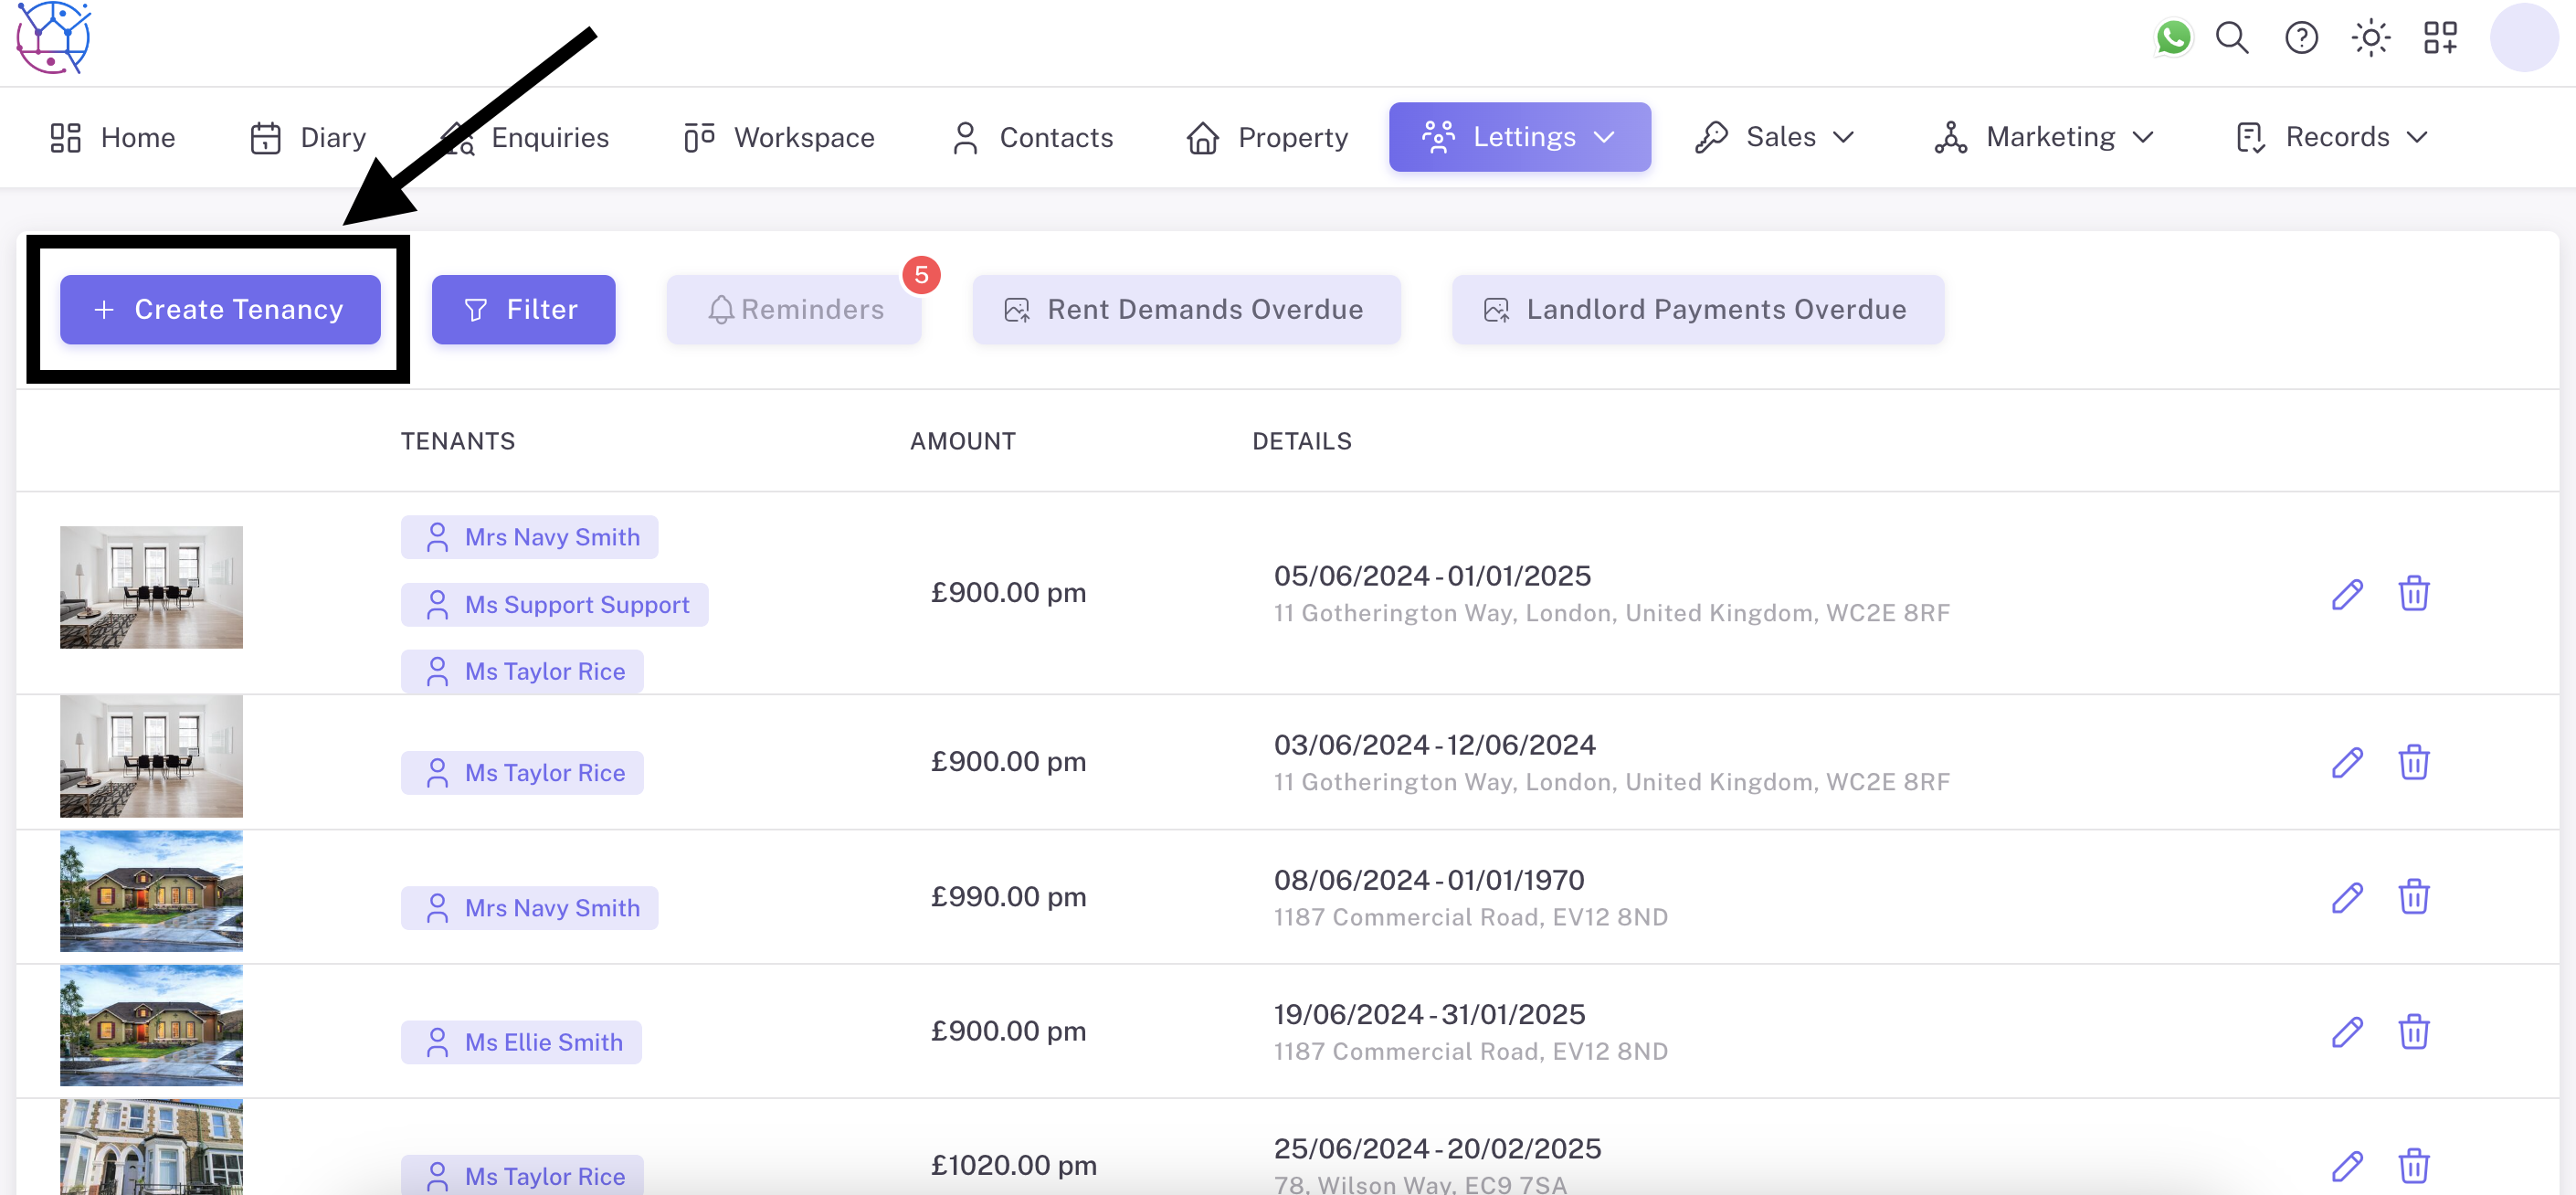2576x1195 pixels.
Task: Expand the Lettings dropdown menu
Action: coord(1519,137)
